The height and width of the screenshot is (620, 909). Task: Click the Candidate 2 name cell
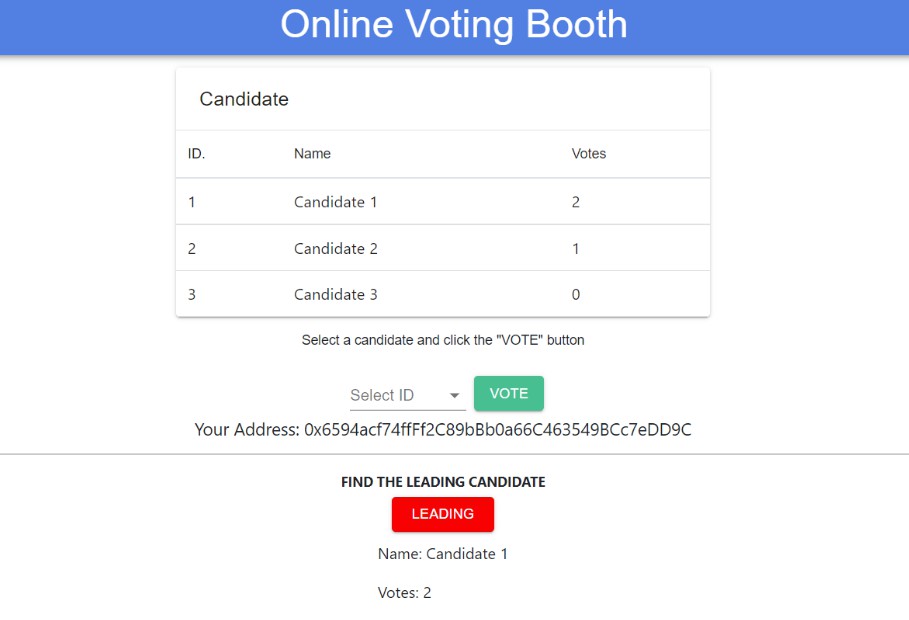[x=336, y=248]
